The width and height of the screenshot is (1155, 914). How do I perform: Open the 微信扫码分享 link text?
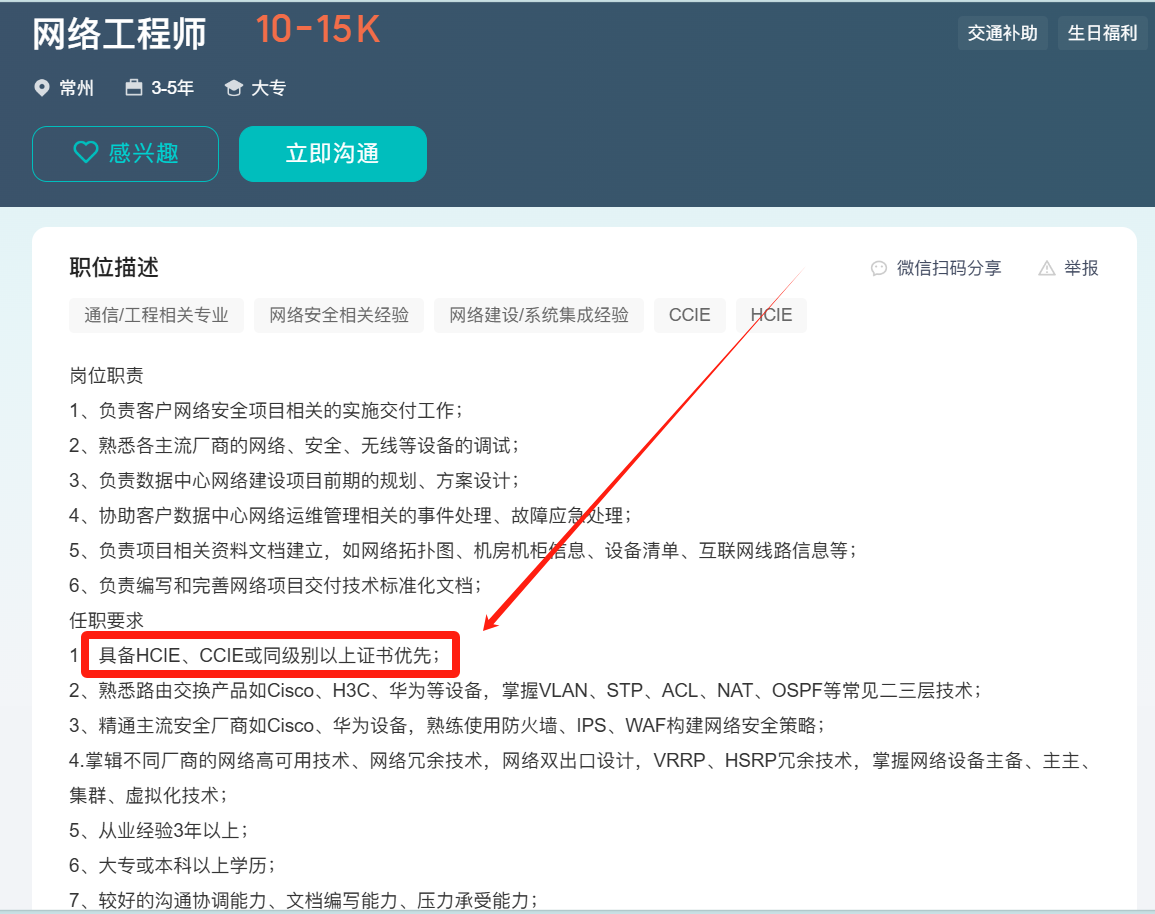948,268
